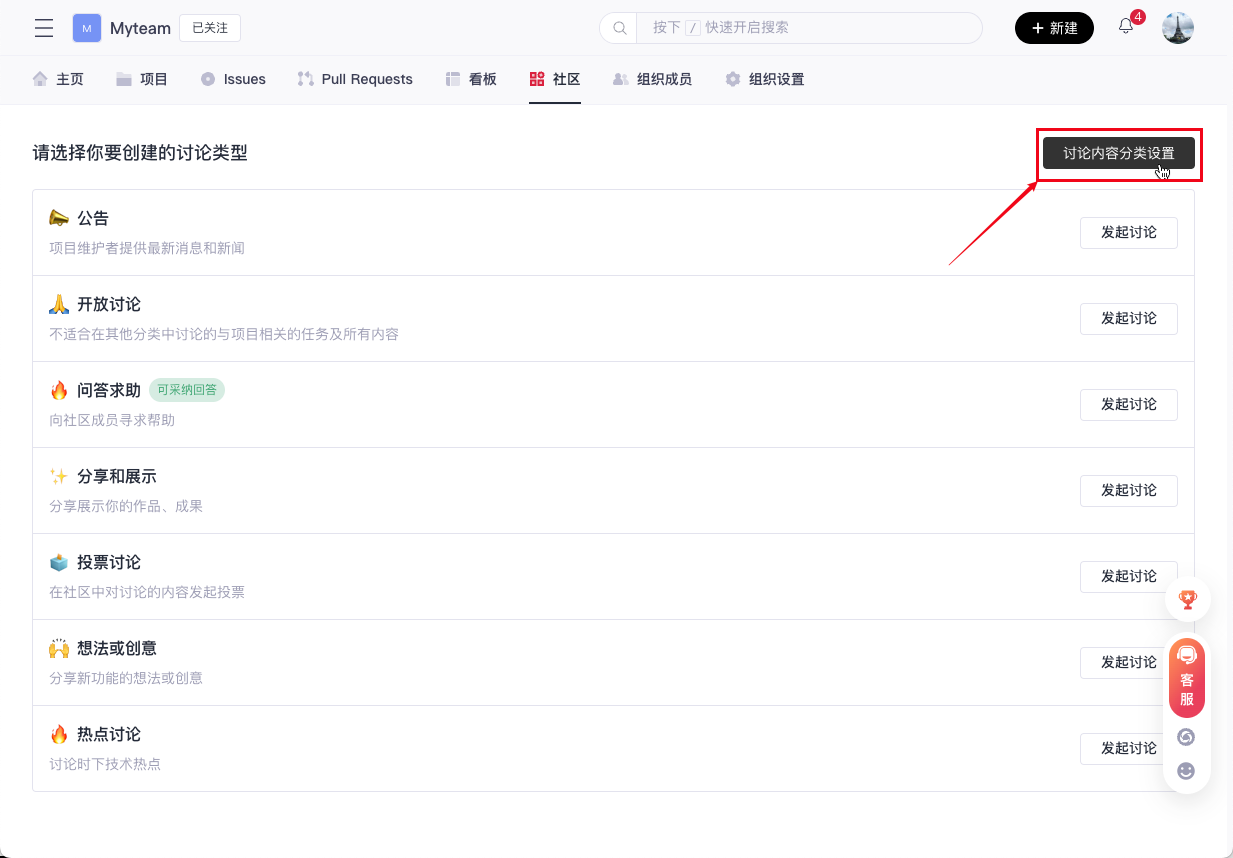Start a discussion in 问答求助 category
1233x858 pixels.
(1128, 404)
